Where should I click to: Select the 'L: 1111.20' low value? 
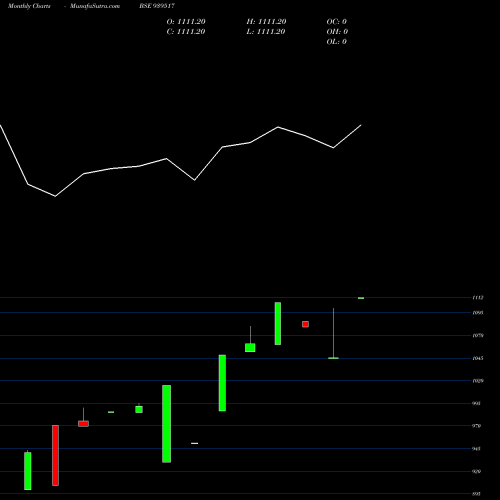tap(266, 32)
